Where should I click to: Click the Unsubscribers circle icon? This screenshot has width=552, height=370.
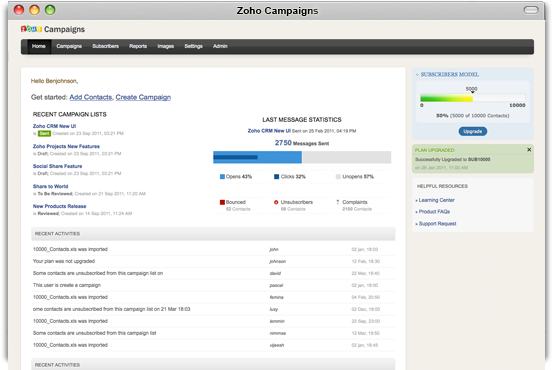click(x=276, y=202)
